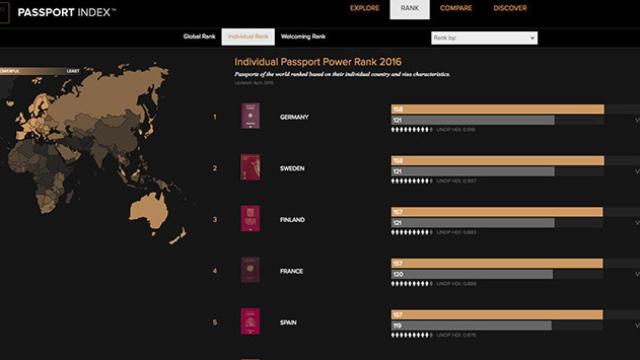The width and height of the screenshot is (640, 360).
Task: Click the Sweden passport cover icon
Action: coord(250,167)
